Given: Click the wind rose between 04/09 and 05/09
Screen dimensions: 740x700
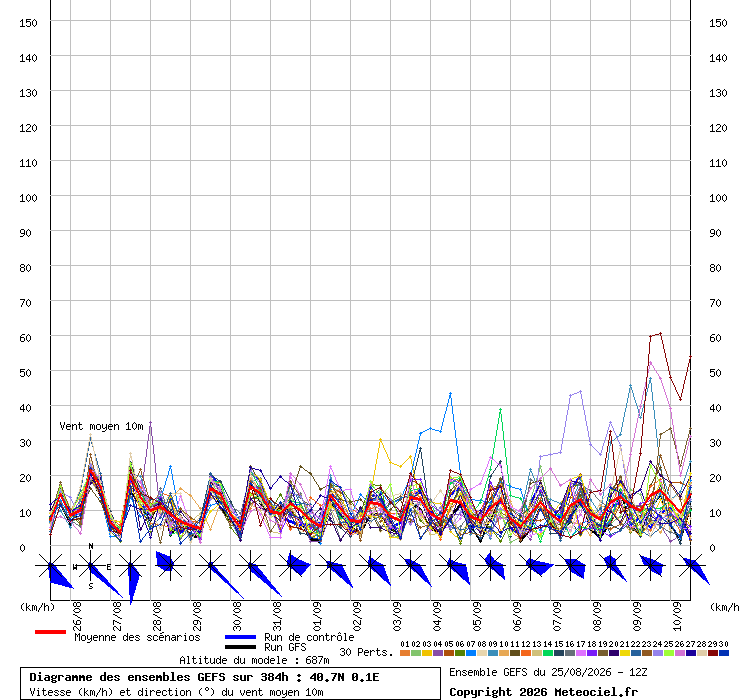Looking at the screenshot, I should click(x=451, y=565).
